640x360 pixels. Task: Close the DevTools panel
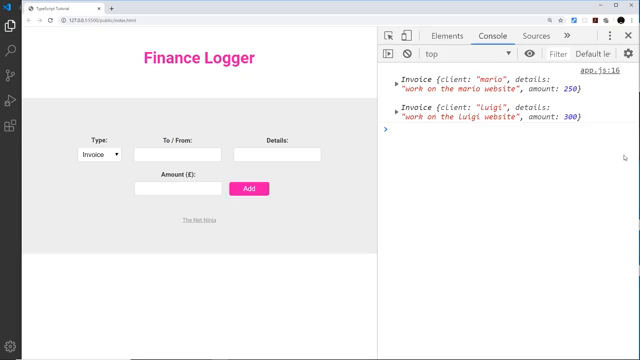pyautogui.click(x=628, y=36)
